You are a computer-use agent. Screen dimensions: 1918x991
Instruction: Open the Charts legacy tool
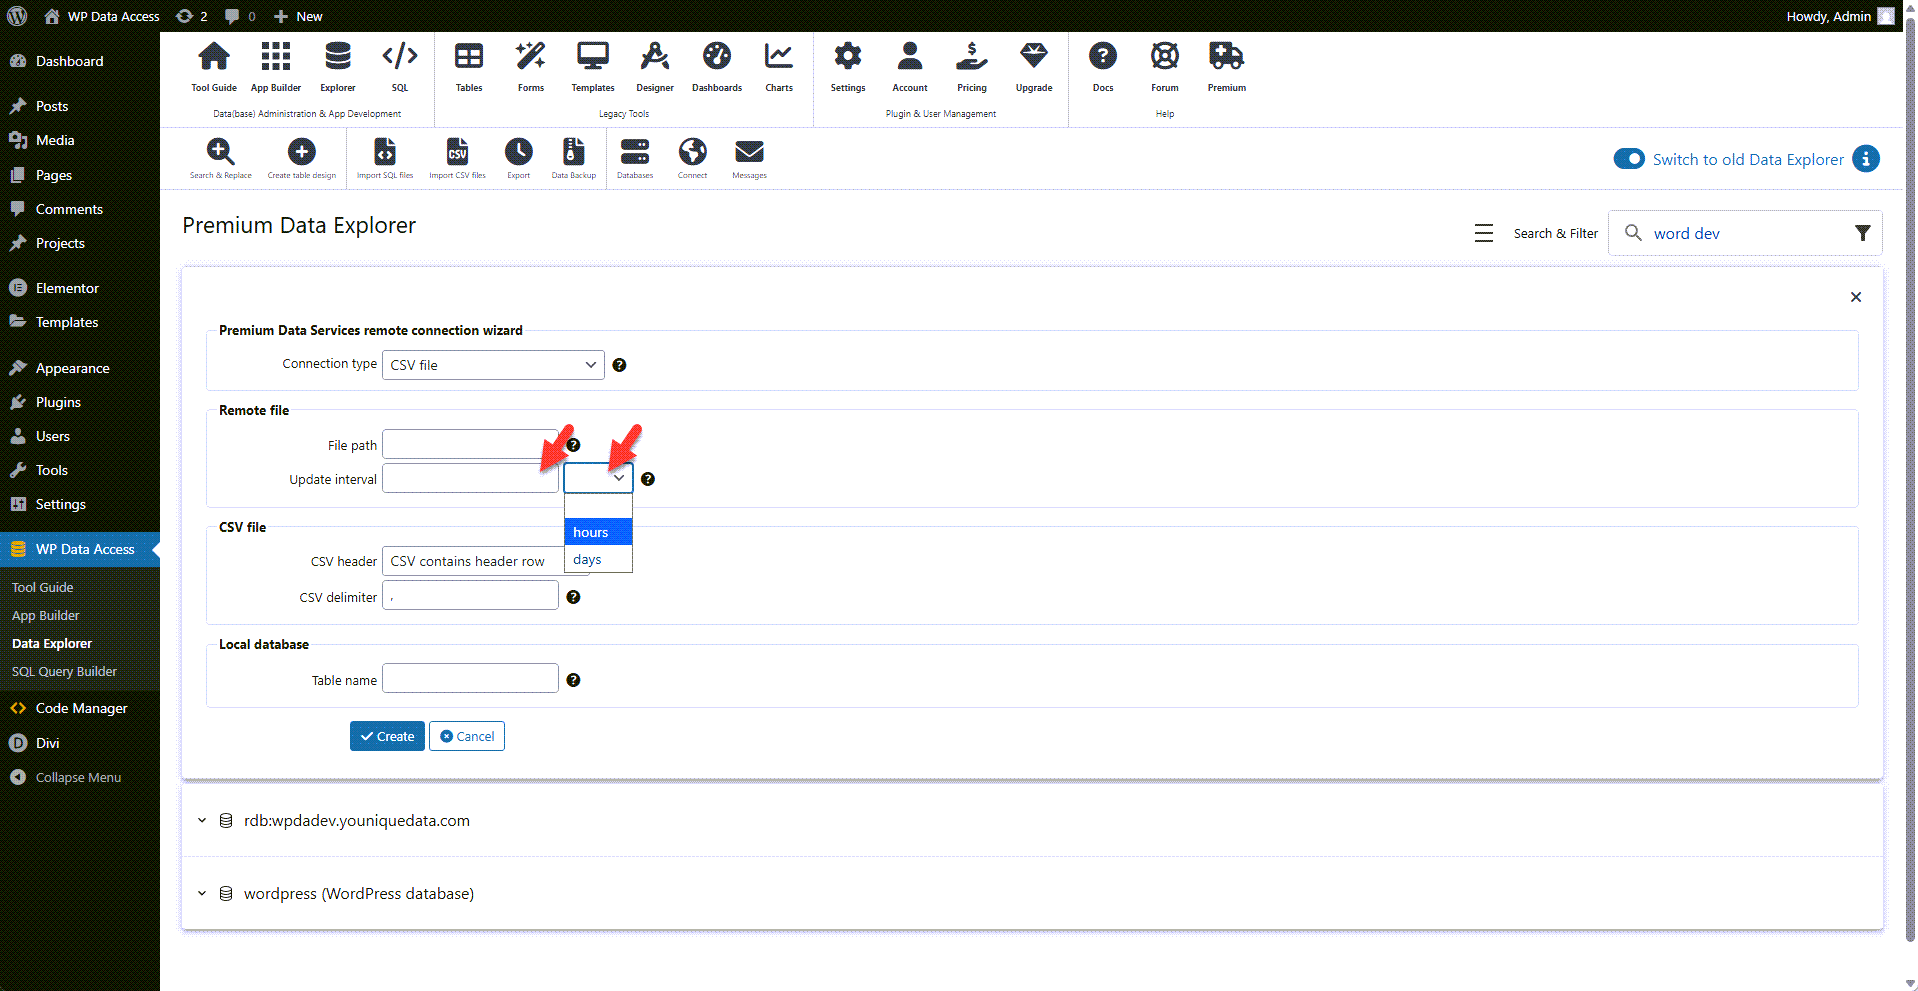click(778, 65)
